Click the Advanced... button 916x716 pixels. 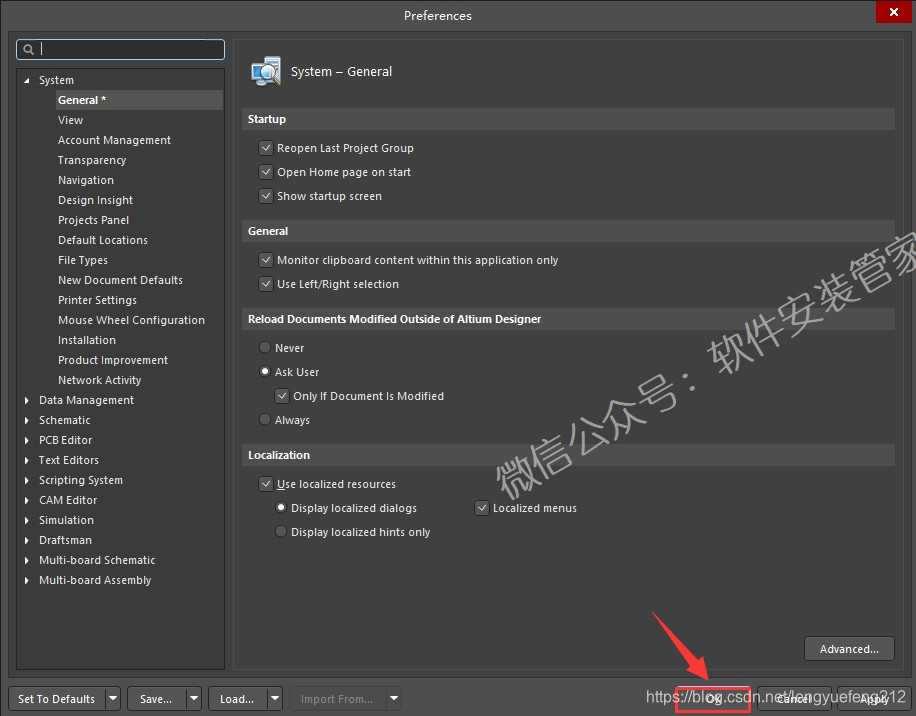pyautogui.click(x=849, y=649)
